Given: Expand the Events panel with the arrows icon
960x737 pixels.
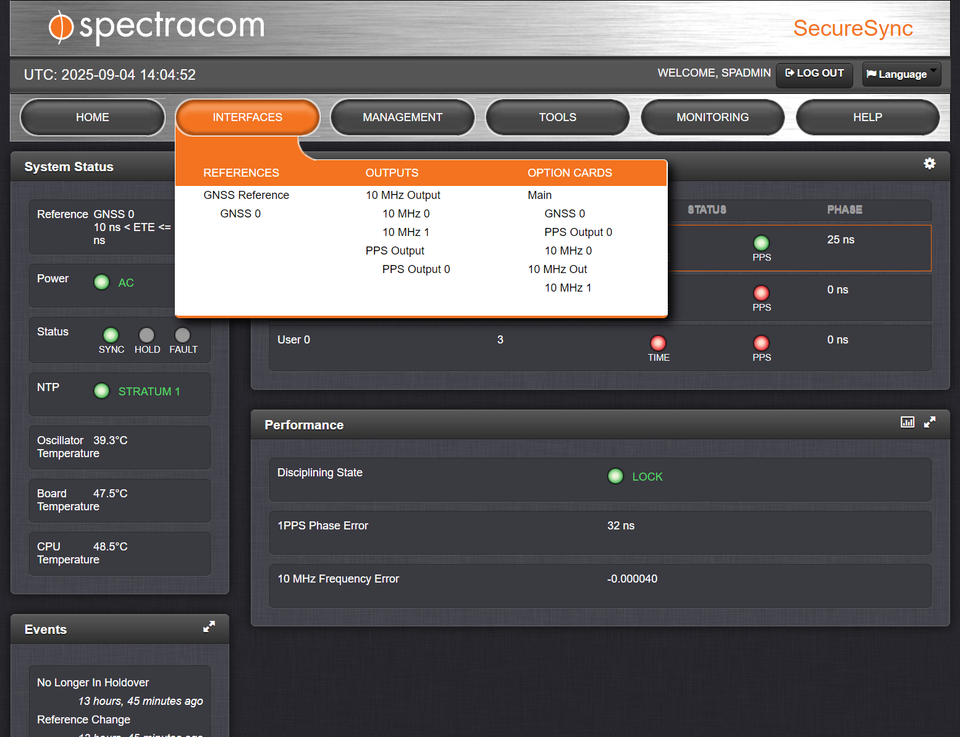Looking at the screenshot, I should point(209,626).
